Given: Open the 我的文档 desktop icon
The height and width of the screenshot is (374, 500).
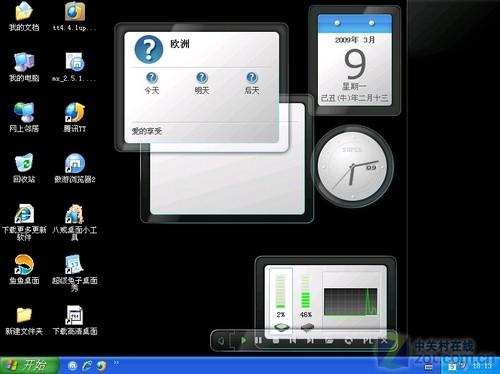Looking at the screenshot, I should pos(24,17).
